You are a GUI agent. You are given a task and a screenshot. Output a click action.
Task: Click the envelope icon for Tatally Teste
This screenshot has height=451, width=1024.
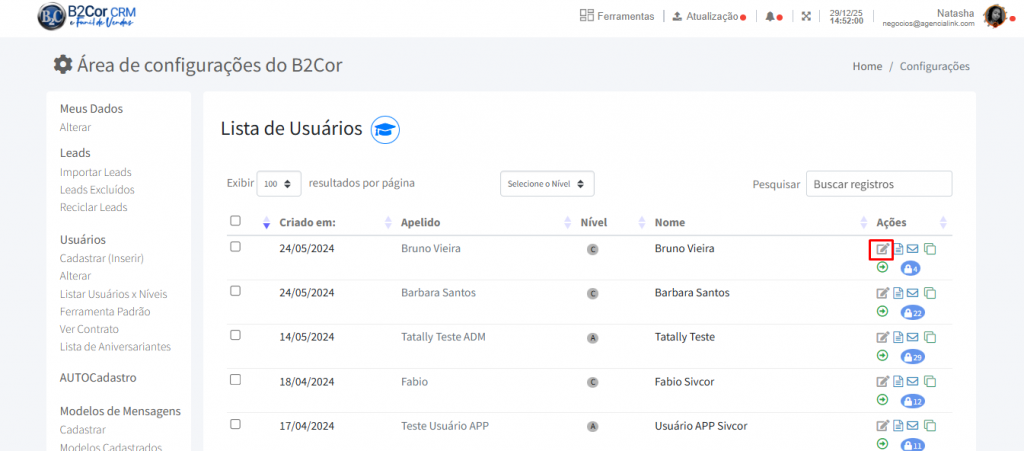coord(913,337)
